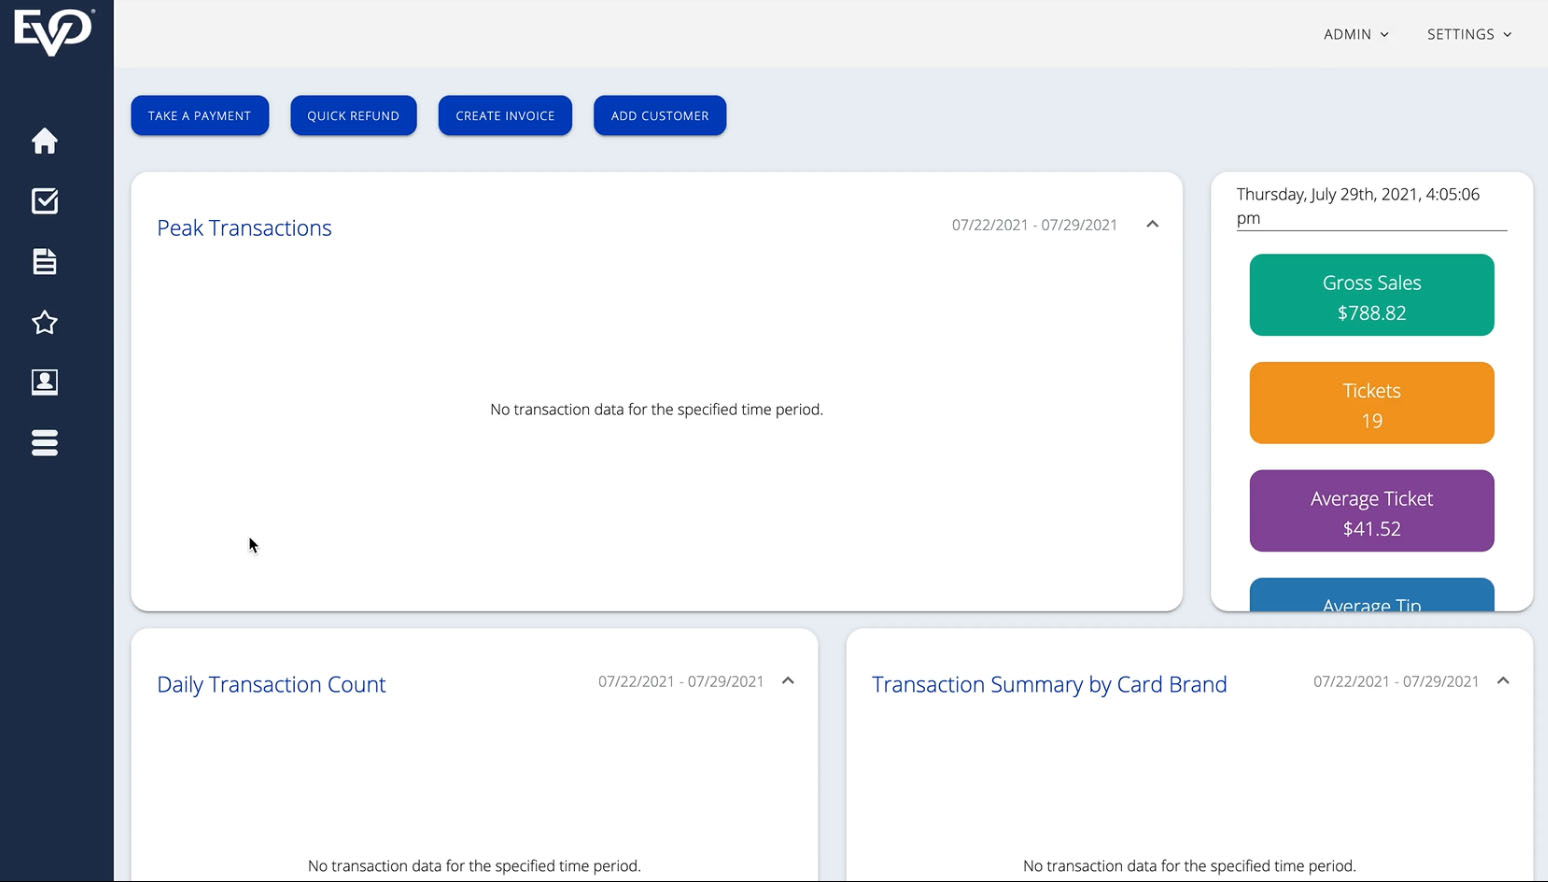This screenshot has height=882, width=1548.
Task: Click the Take a Payment button
Action: [200, 116]
